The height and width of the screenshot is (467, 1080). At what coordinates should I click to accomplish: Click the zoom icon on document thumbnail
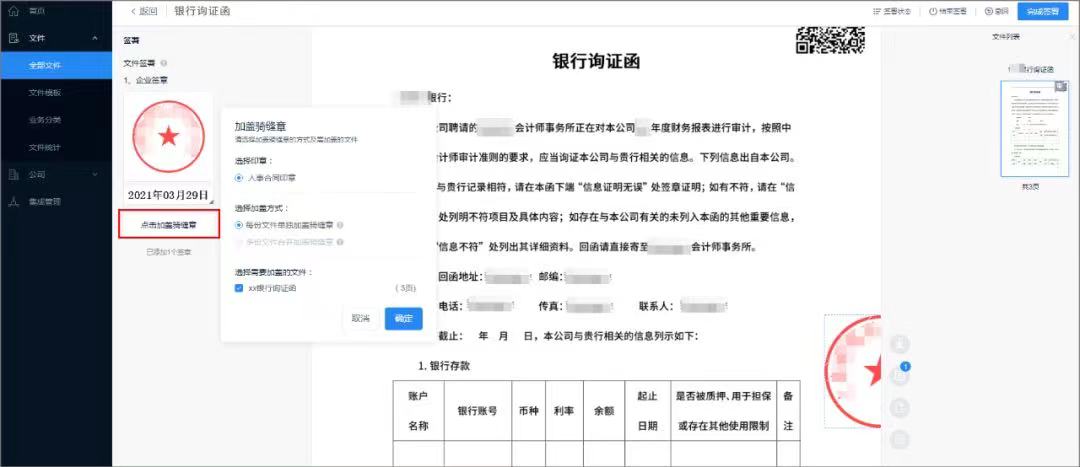[1061, 87]
